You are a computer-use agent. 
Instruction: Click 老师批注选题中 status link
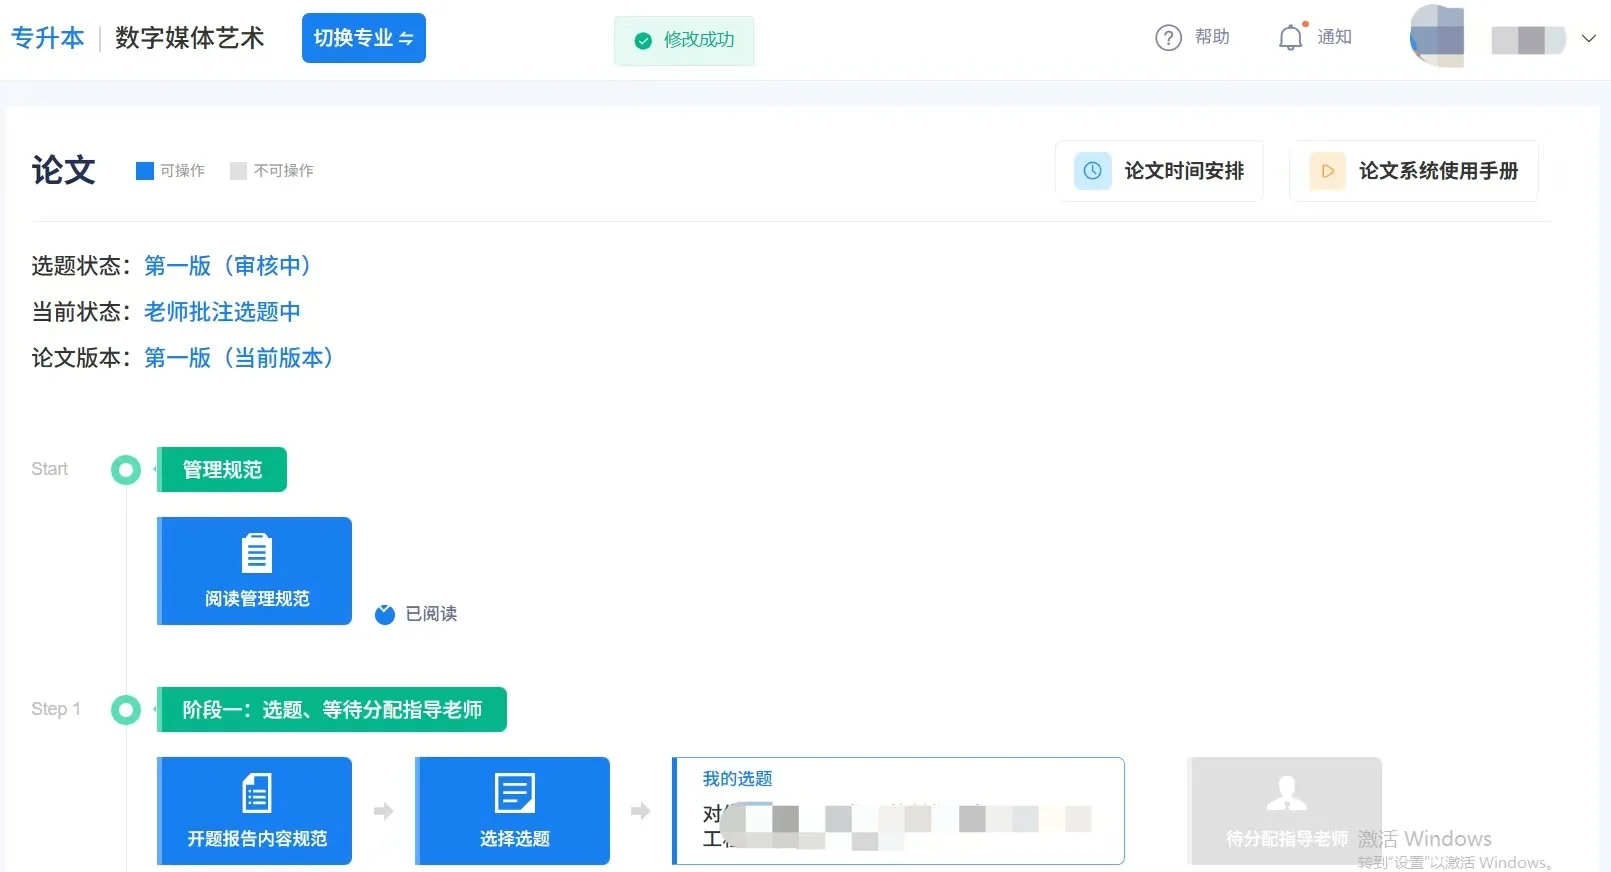(222, 312)
